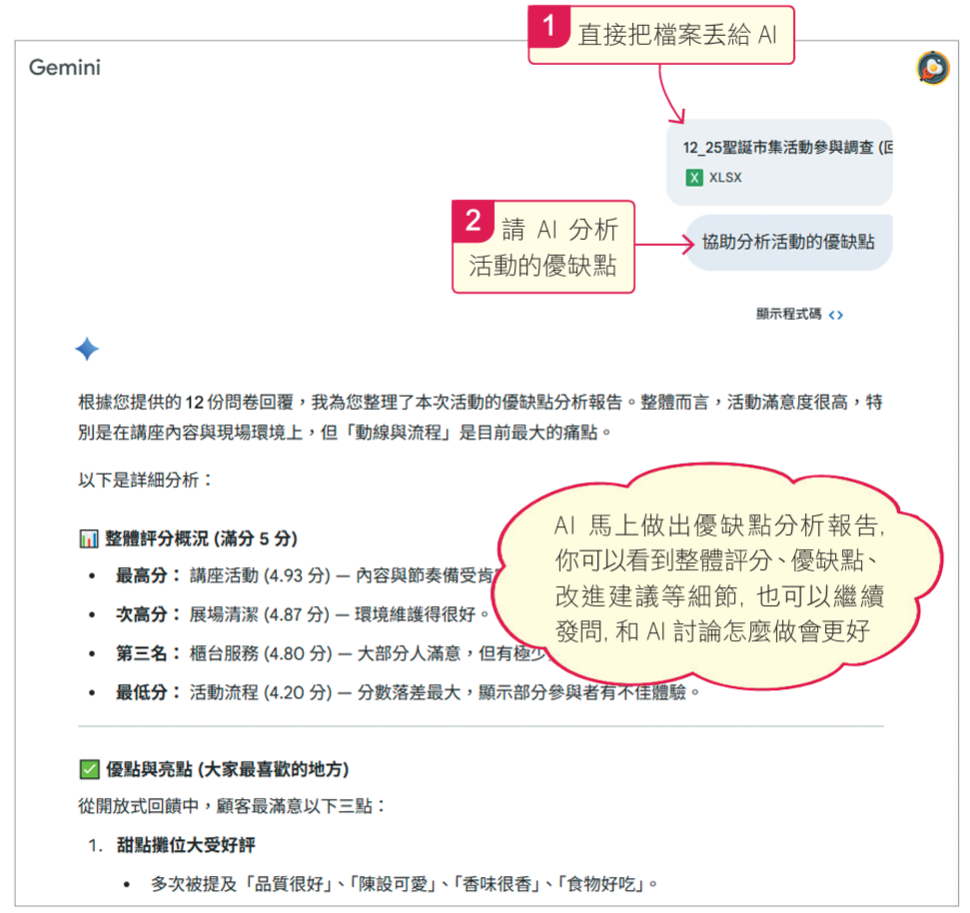Viewport: 970px width, 913px height.
Task: Click the 最高分 講座活動 bullet item
Action: point(300,576)
